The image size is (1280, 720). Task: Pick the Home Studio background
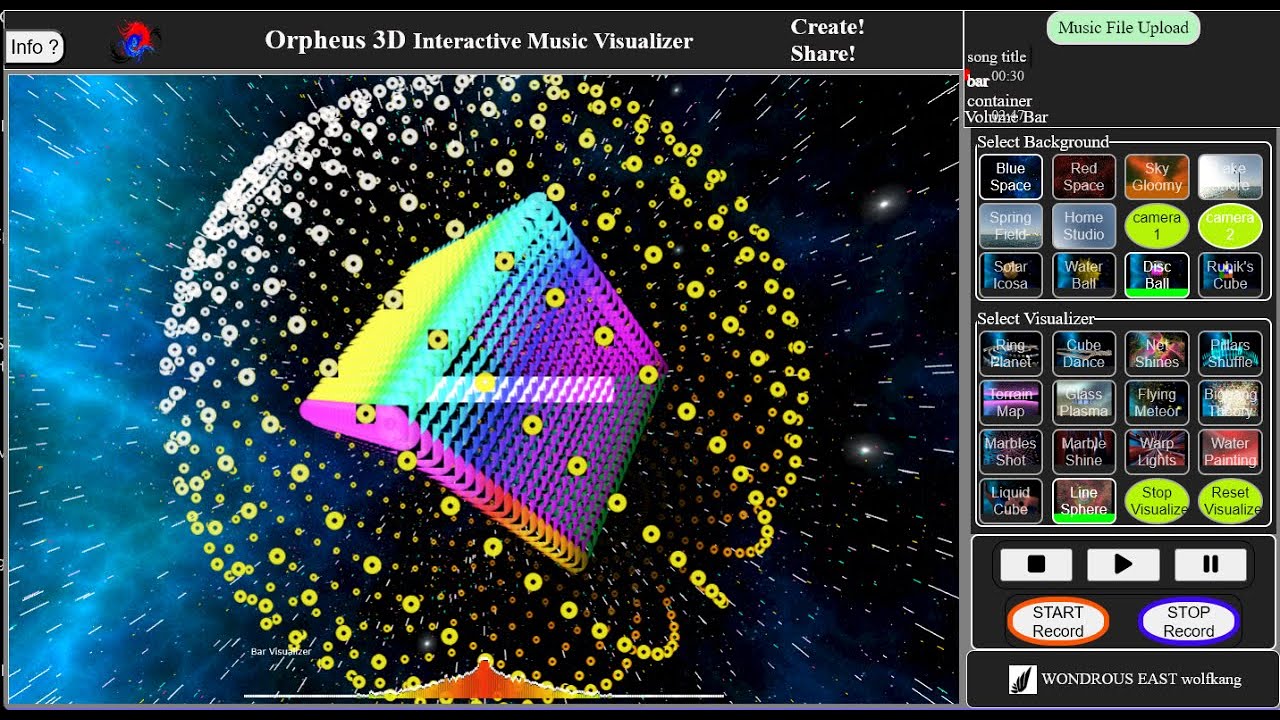1083,226
